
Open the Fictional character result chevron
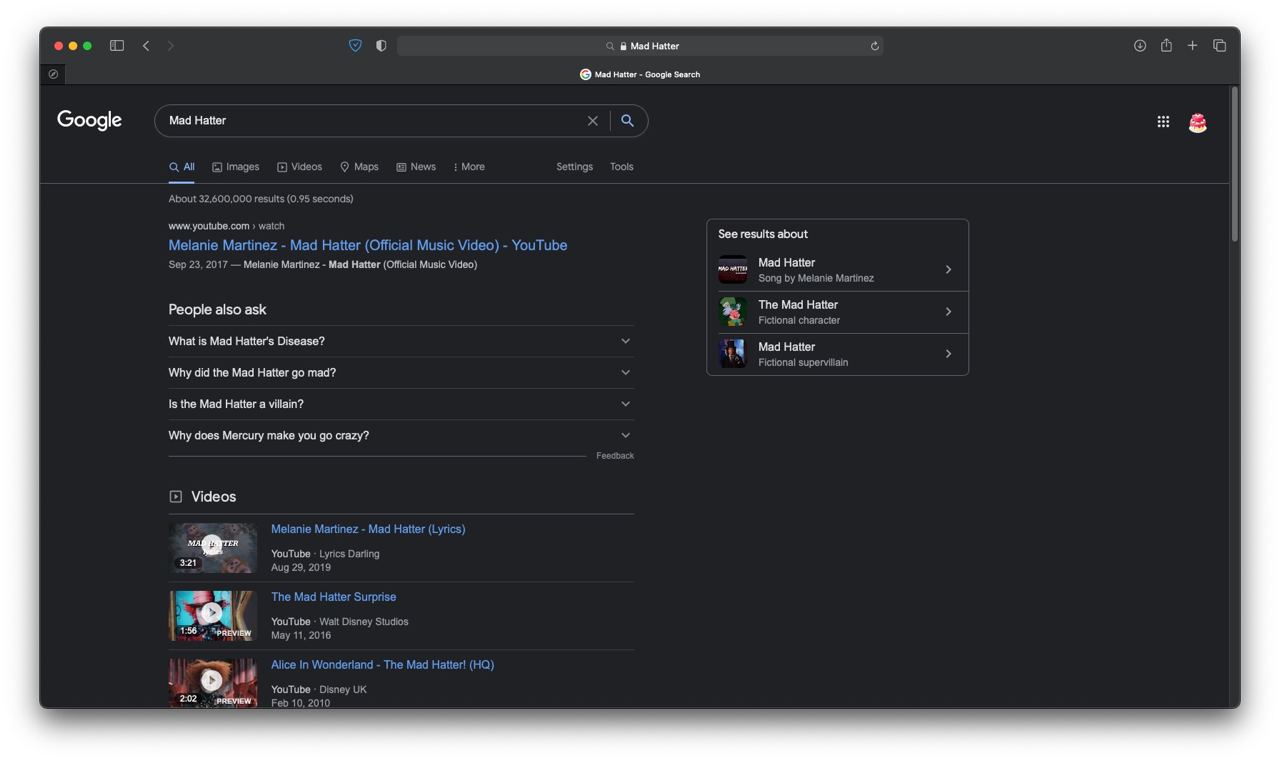click(948, 312)
